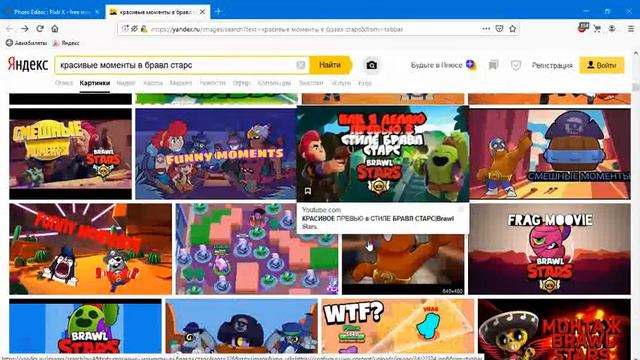
Task: Open the Yandex collections bookmark icon
Action: coord(493,65)
